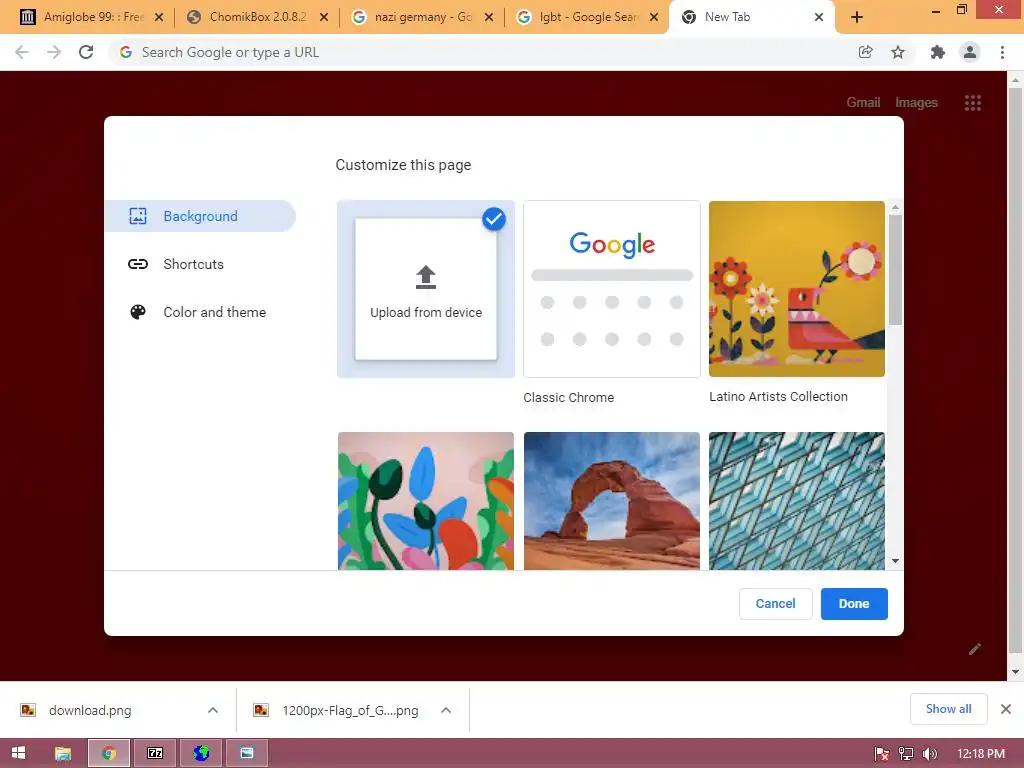Open the Shortcuts section
This screenshot has height=768, width=1024.
193,264
